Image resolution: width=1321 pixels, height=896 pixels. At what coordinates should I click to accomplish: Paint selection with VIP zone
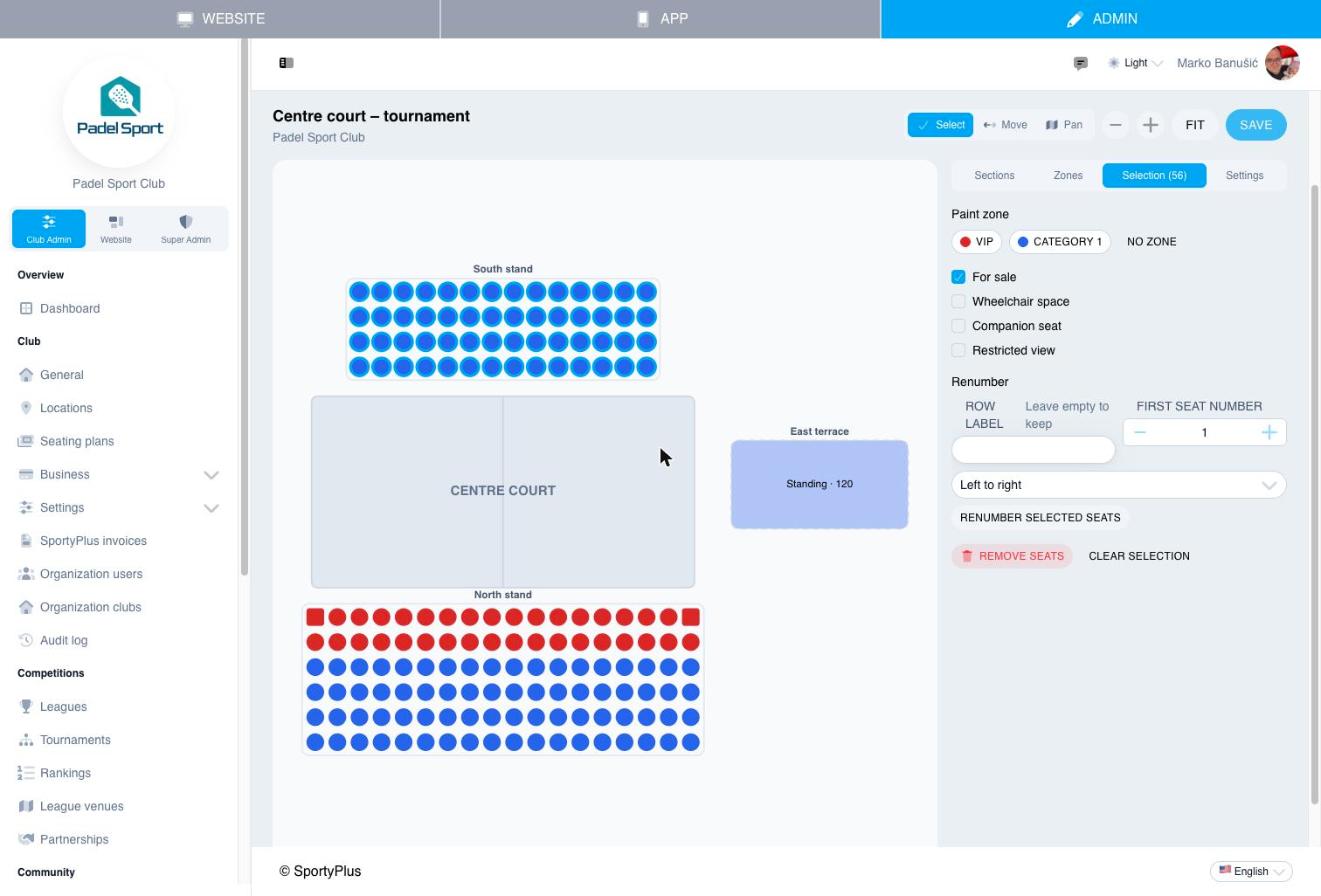pyautogui.click(x=976, y=242)
